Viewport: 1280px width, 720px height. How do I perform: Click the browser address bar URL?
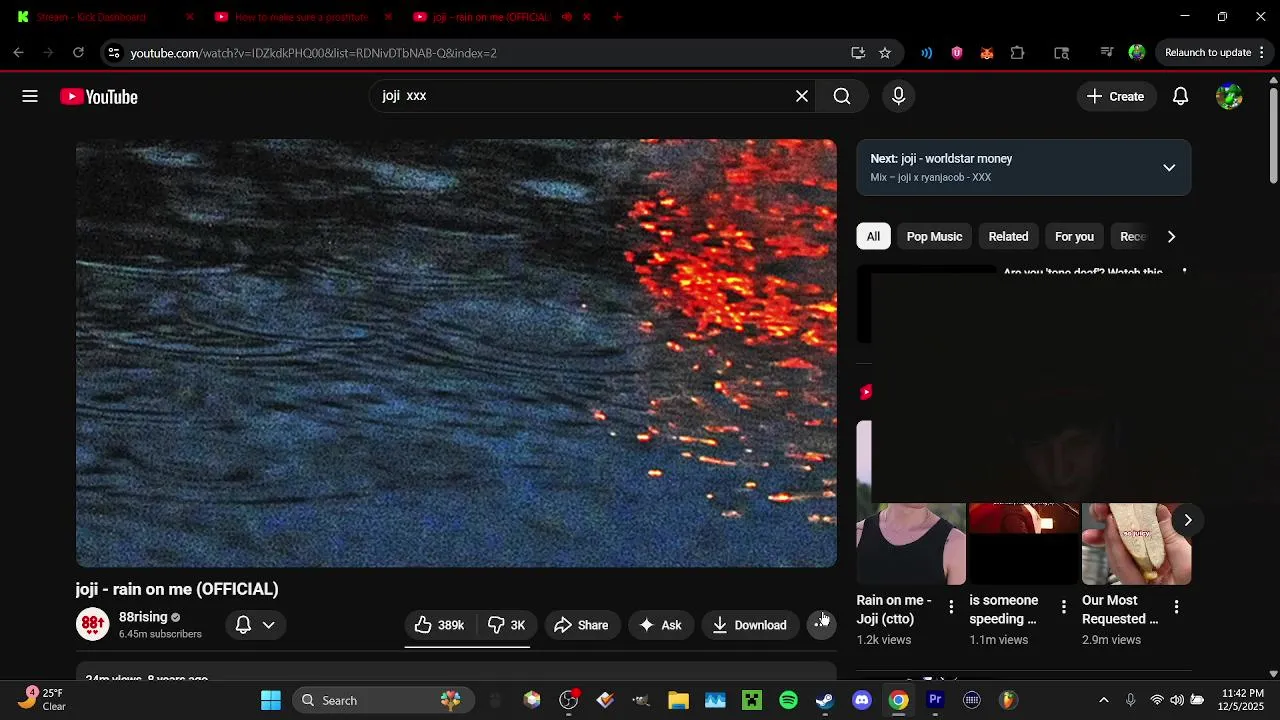(x=313, y=53)
